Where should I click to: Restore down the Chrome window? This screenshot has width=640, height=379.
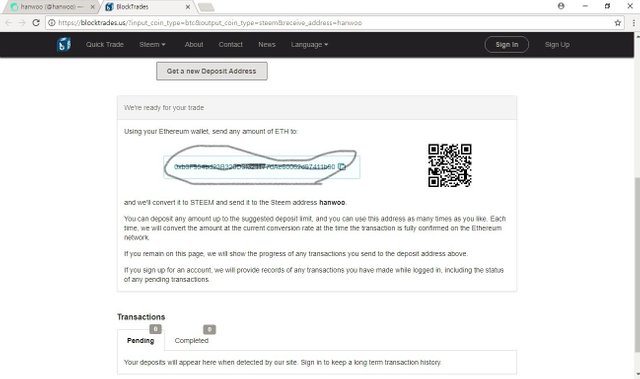(607, 6)
